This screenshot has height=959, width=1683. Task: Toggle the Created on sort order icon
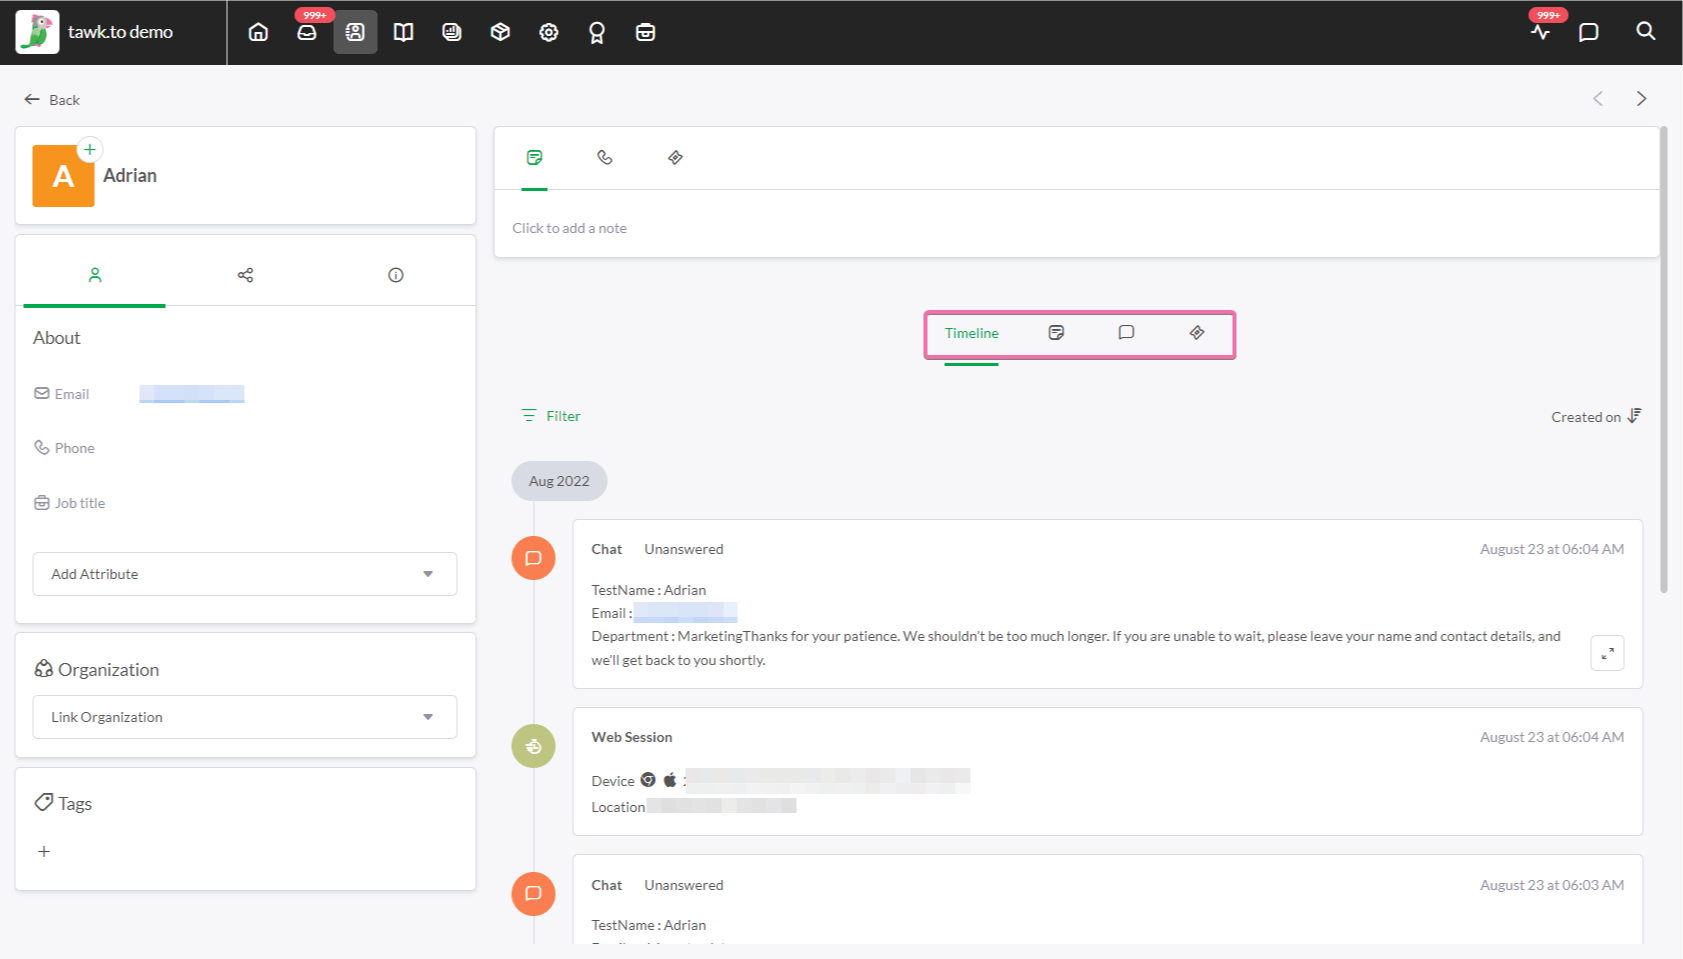coord(1634,416)
